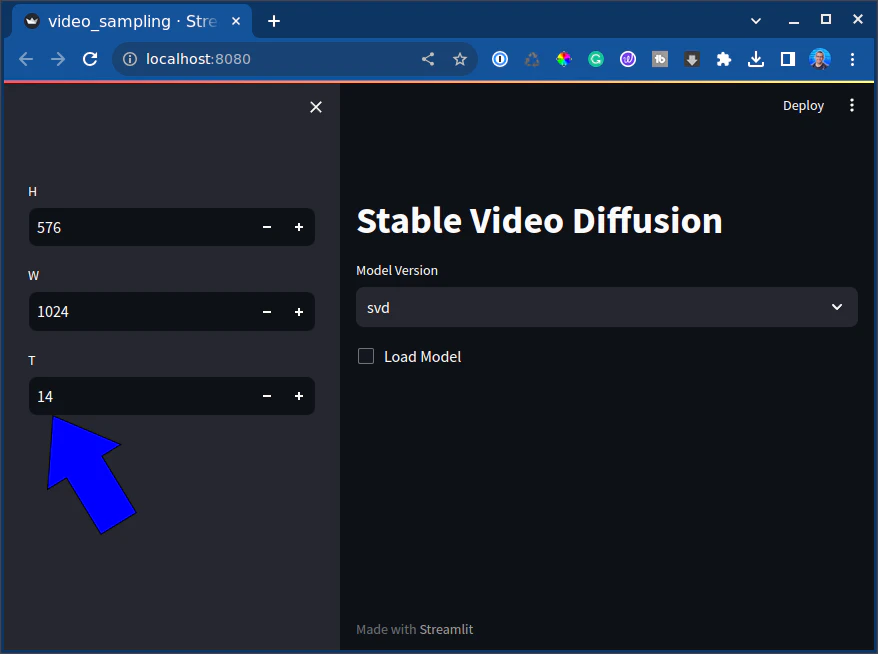The width and height of the screenshot is (878, 654).
Task: Click the gray square 'fb' extension icon
Action: [x=660, y=59]
